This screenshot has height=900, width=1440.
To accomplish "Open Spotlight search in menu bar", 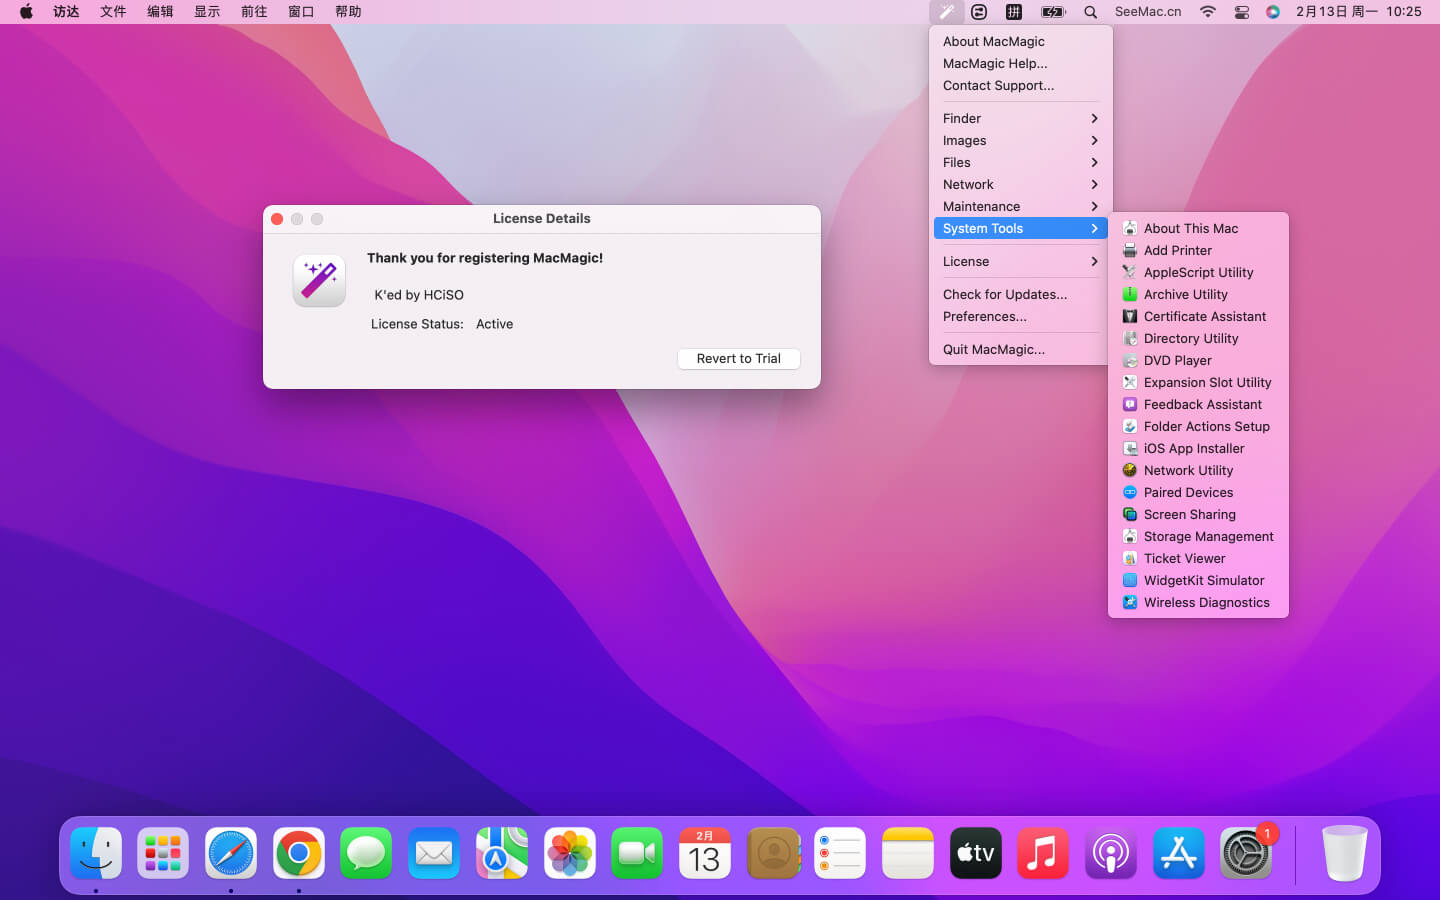I will 1090,12.
